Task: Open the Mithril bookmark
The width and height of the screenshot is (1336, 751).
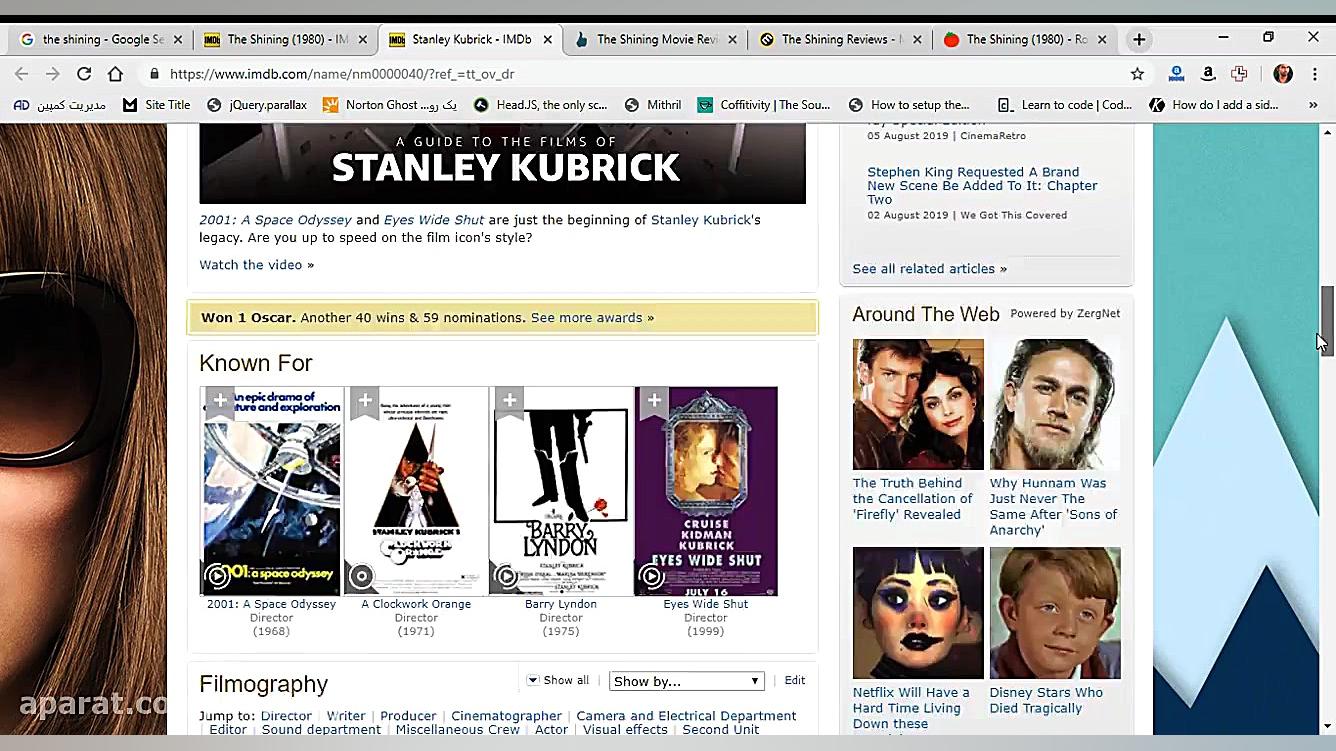Action: [x=653, y=105]
